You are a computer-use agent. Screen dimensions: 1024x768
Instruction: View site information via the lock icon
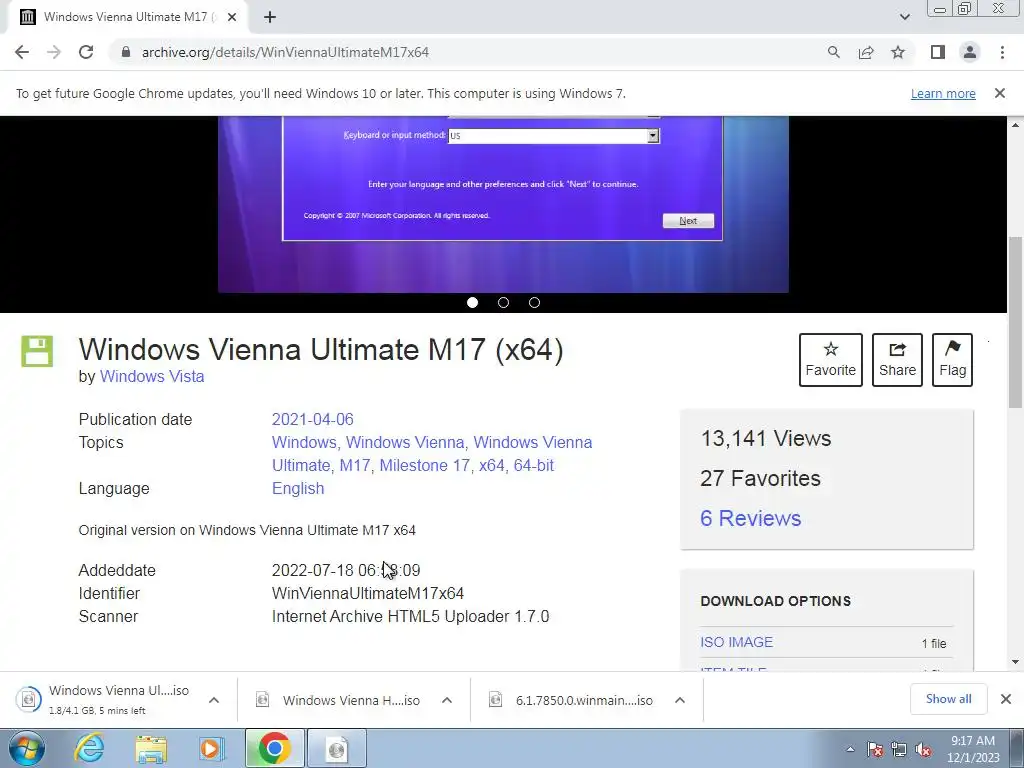(126, 52)
